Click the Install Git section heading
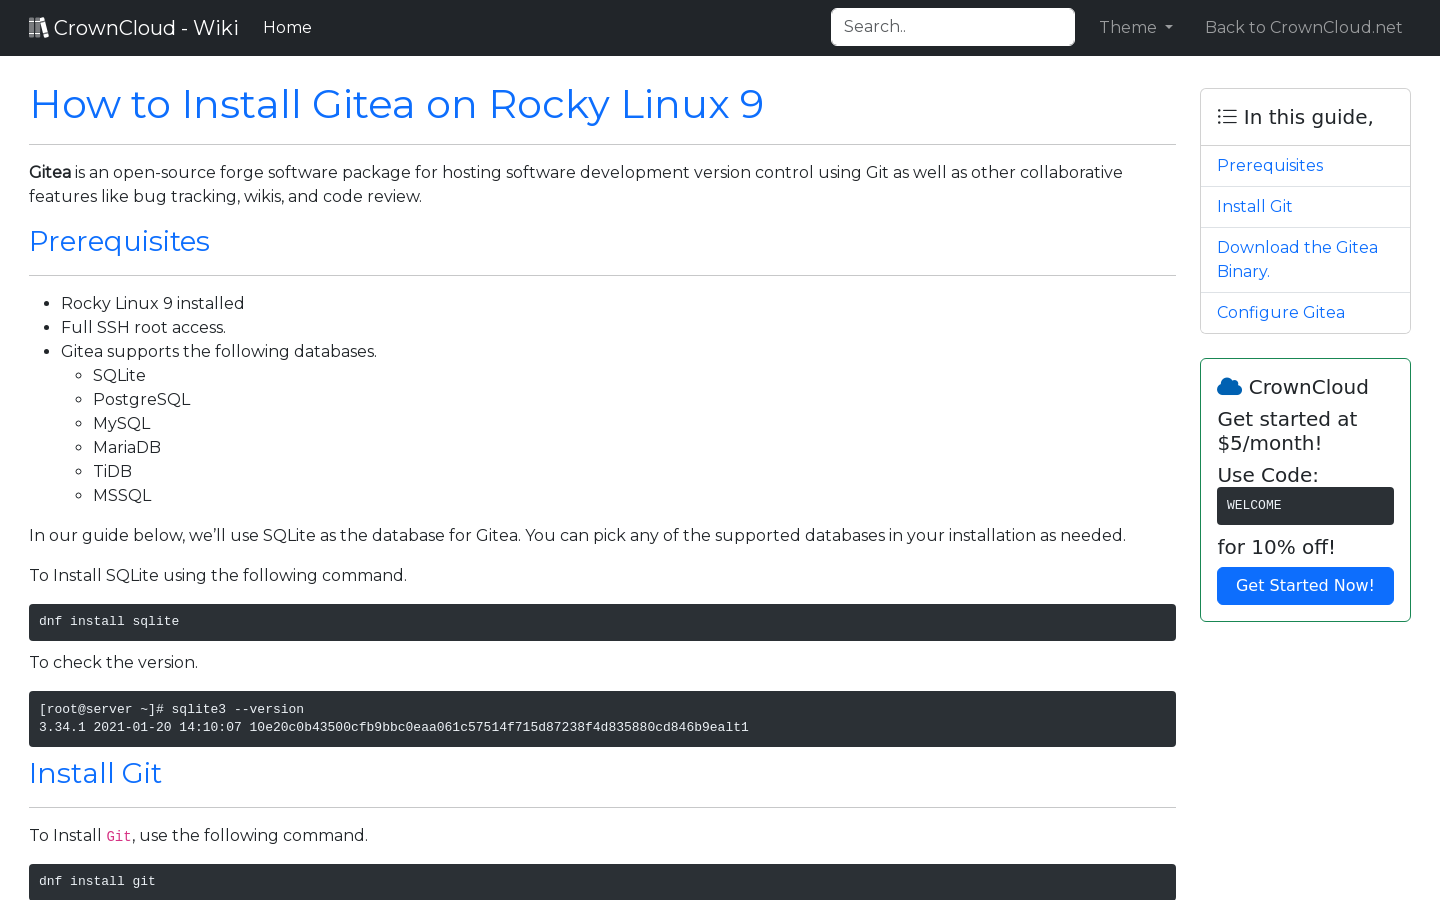Viewport: 1440px width, 900px height. 95,773
